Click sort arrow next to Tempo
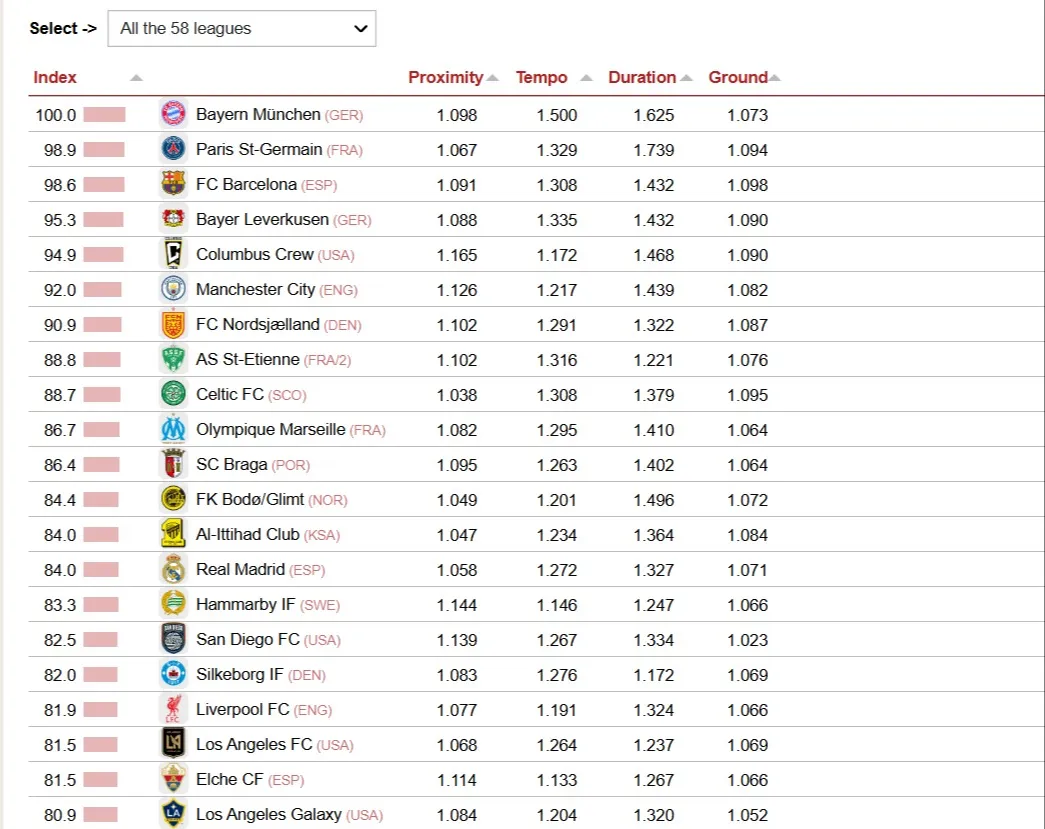The height and width of the screenshot is (829, 1045). coord(586,78)
